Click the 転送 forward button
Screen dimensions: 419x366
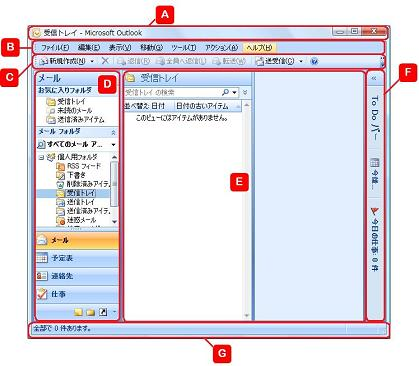[229, 61]
